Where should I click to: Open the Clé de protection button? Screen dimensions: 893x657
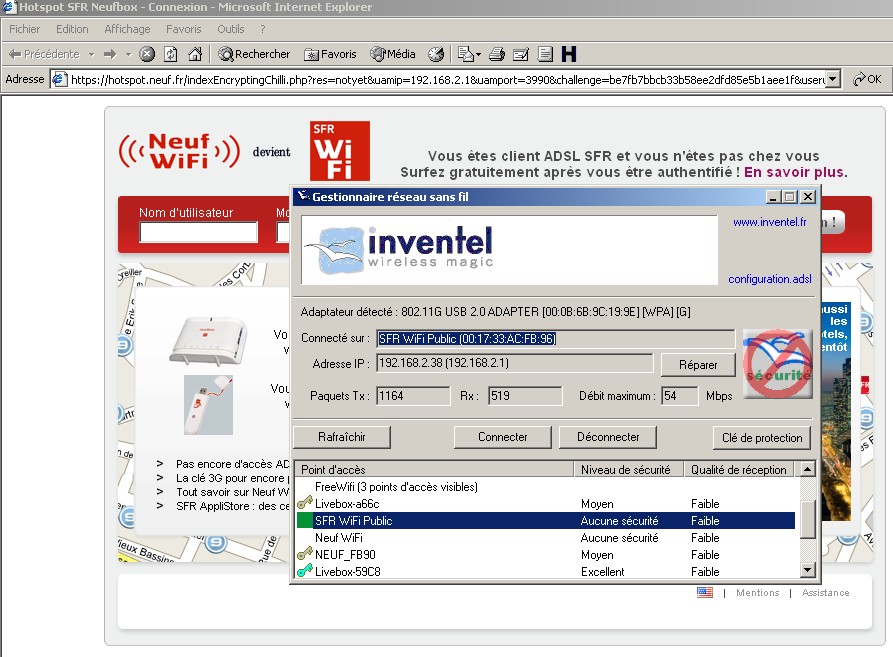coord(762,438)
